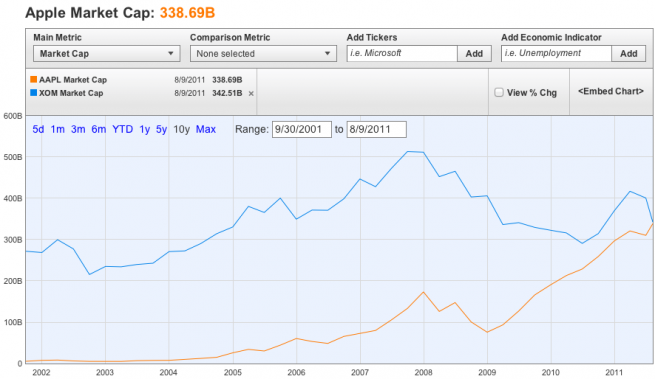Select the 6m time range
655x379 pixels.
[x=99, y=129]
